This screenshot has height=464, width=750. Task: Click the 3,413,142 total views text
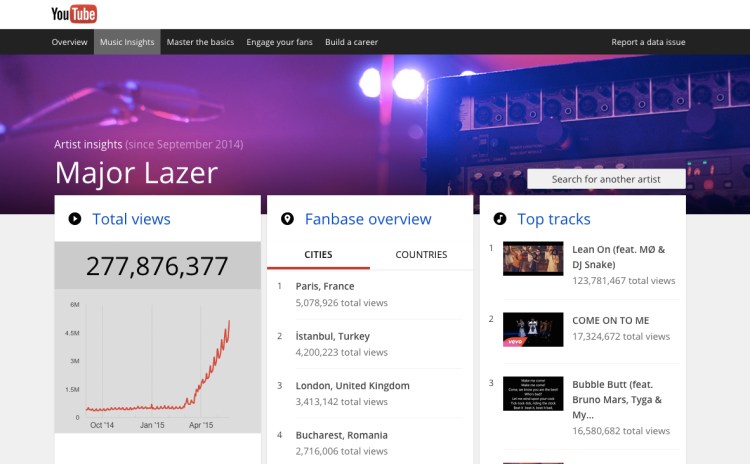click(x=342, y=402)
